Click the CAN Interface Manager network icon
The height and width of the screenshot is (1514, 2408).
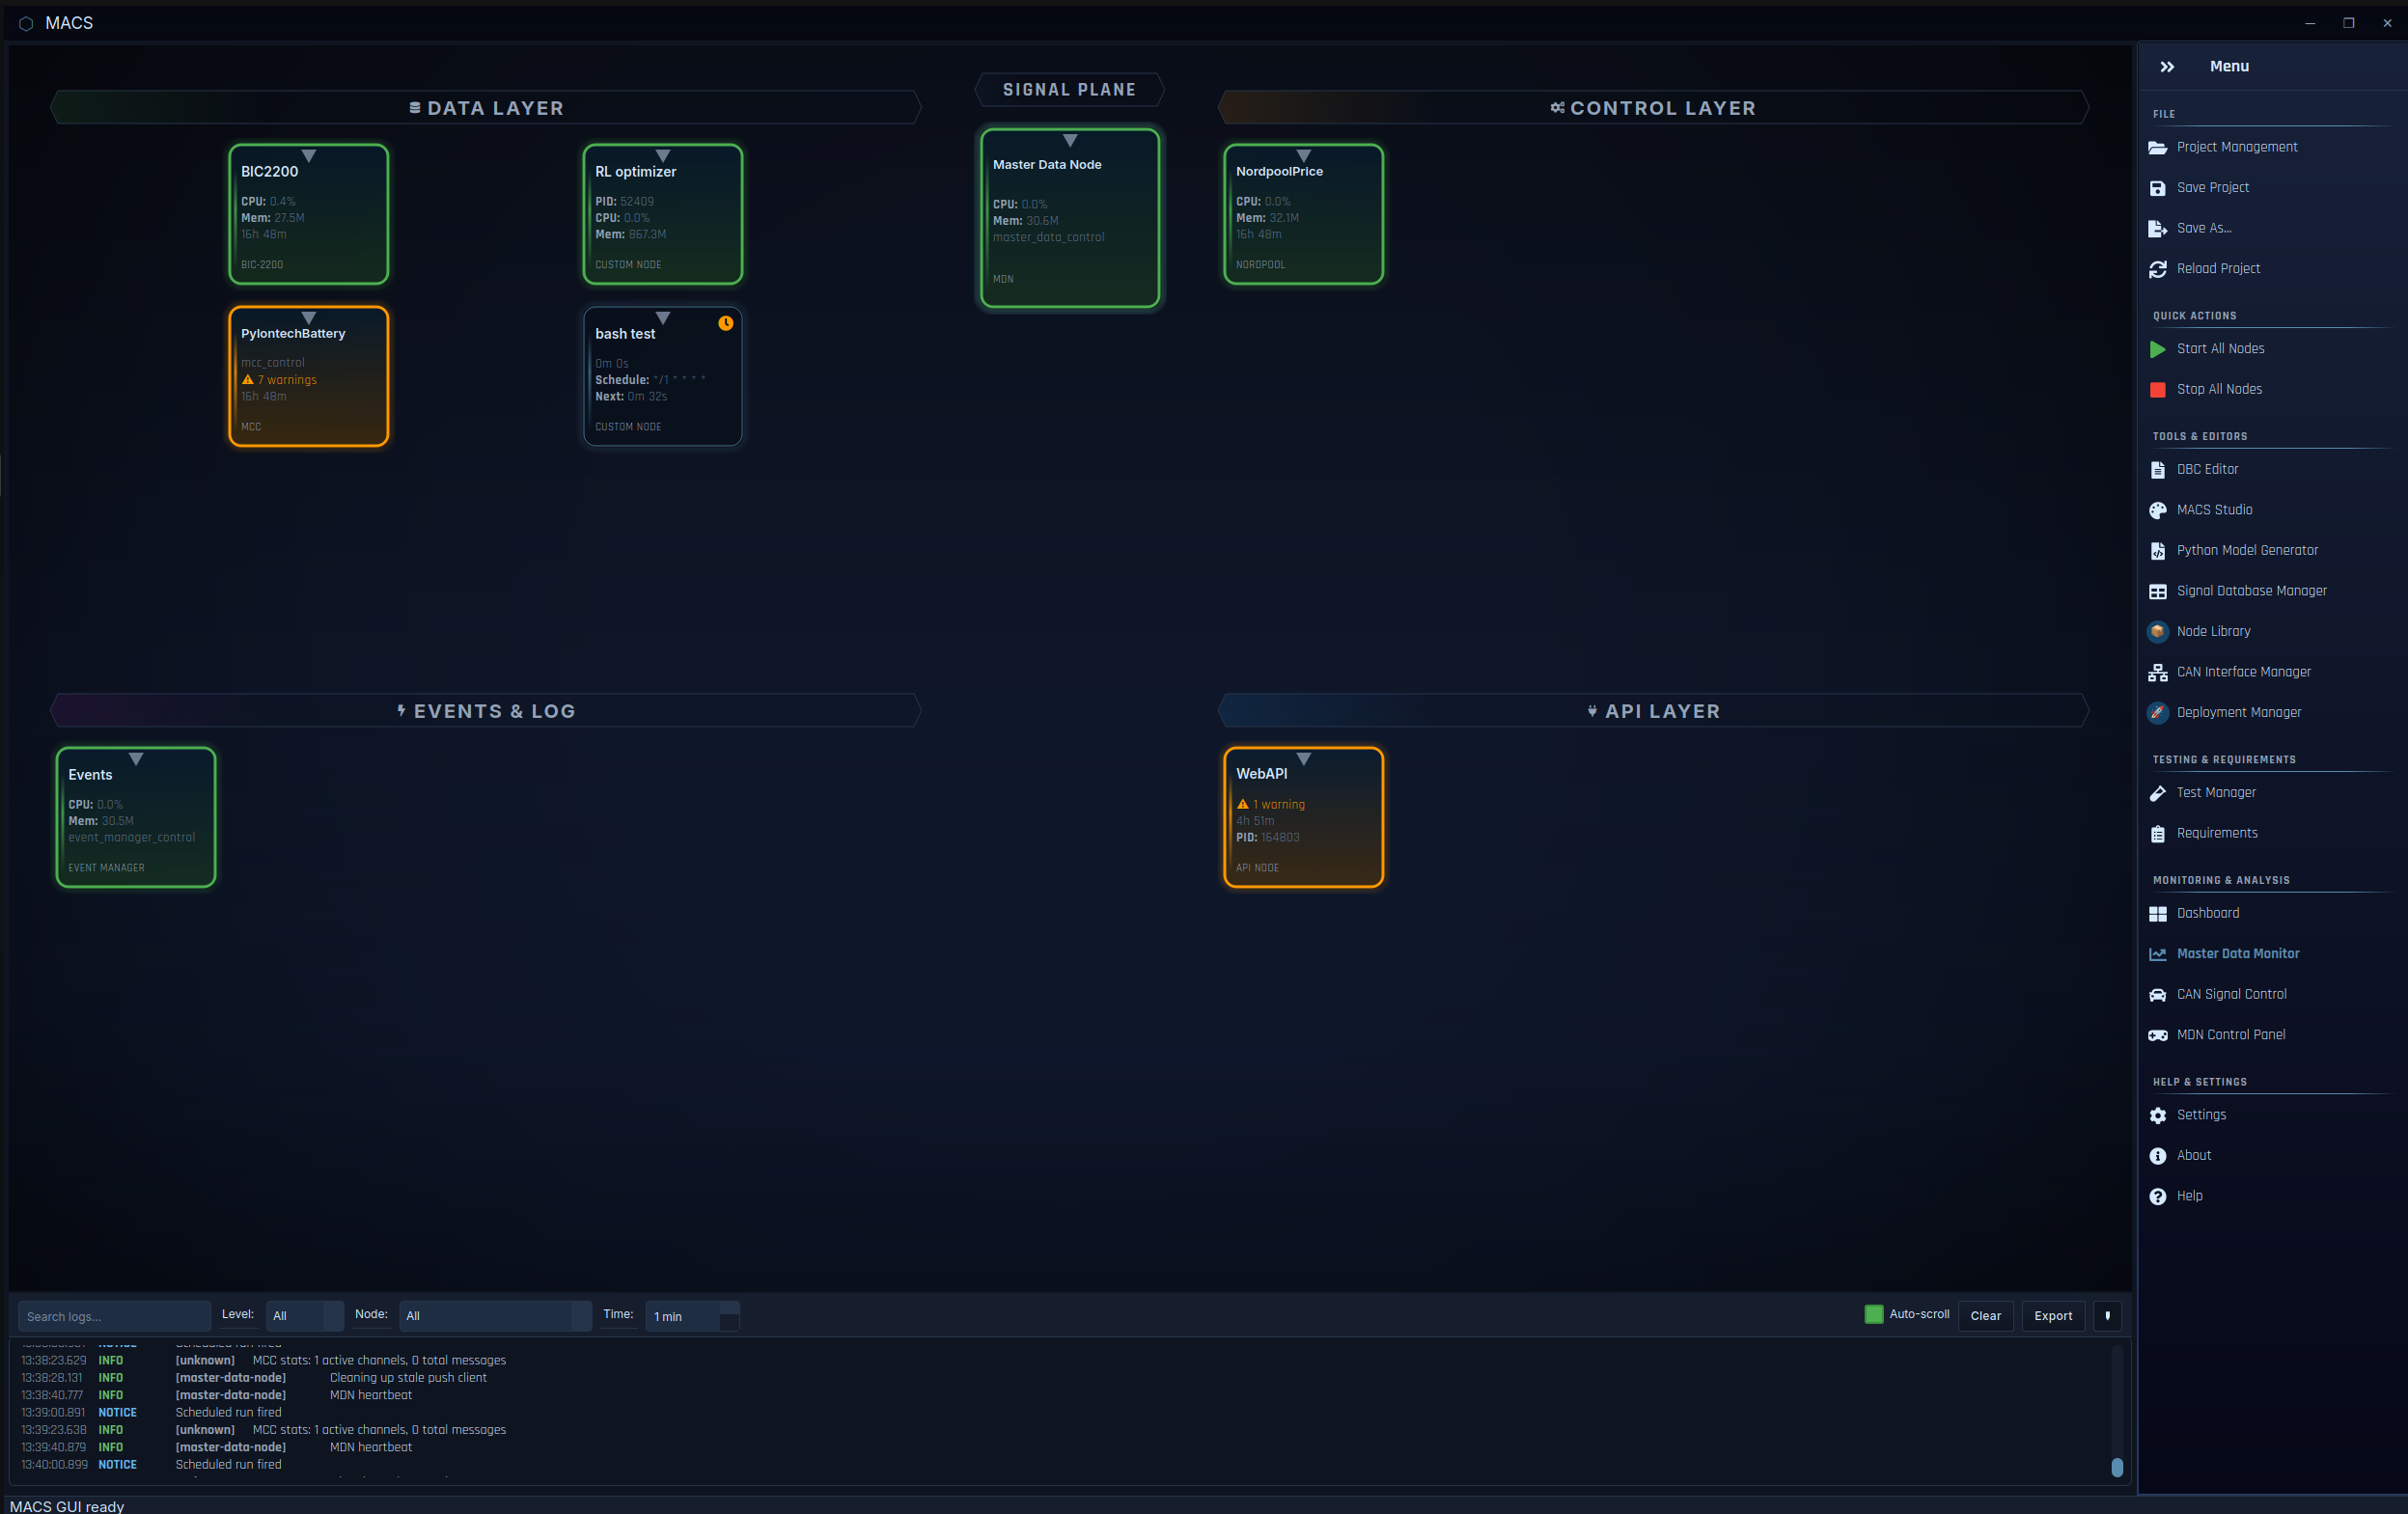tap(2157, 673)
